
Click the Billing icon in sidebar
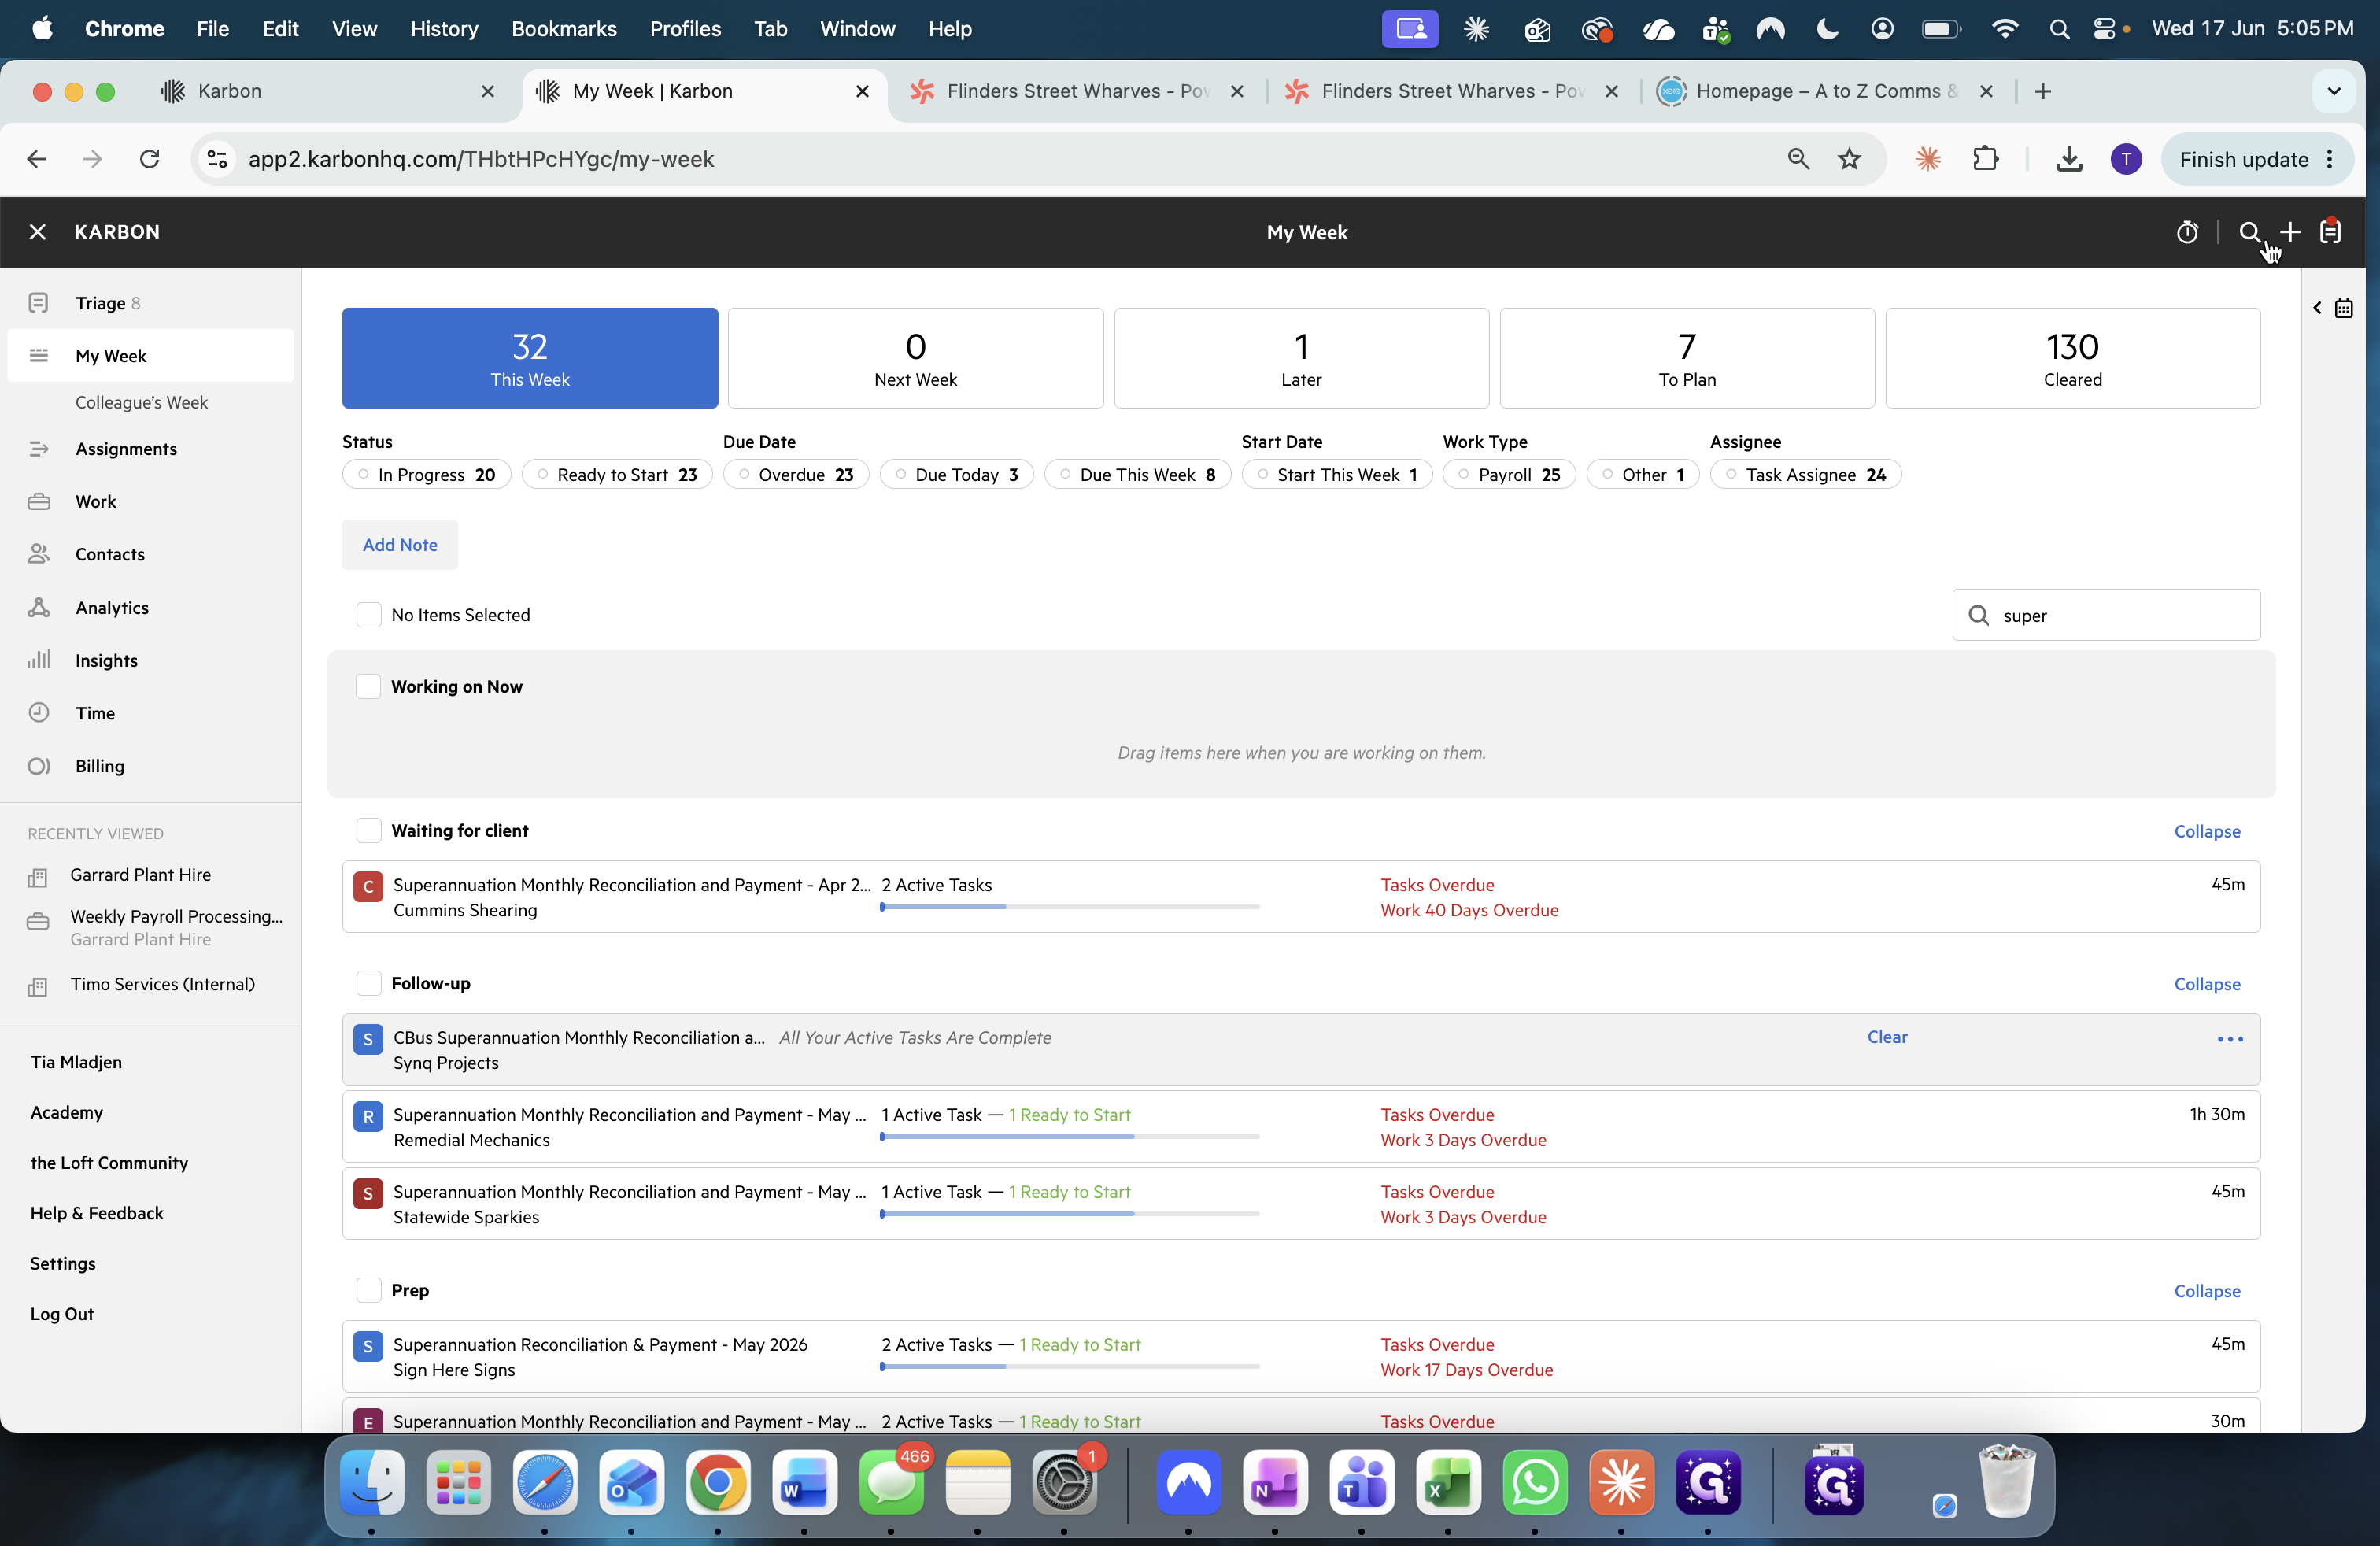point(39,766)
